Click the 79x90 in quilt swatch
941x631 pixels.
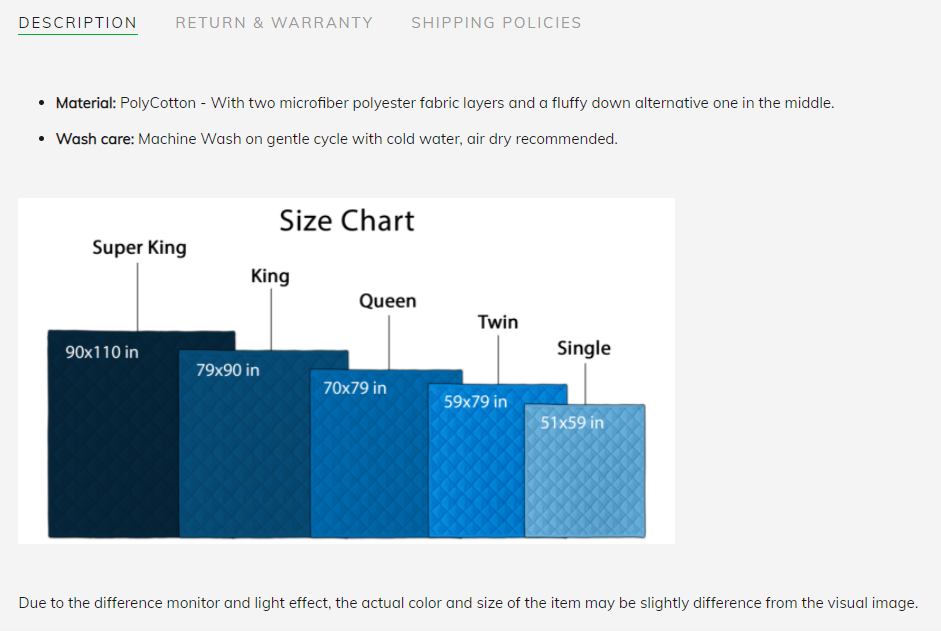click(245, 444)
